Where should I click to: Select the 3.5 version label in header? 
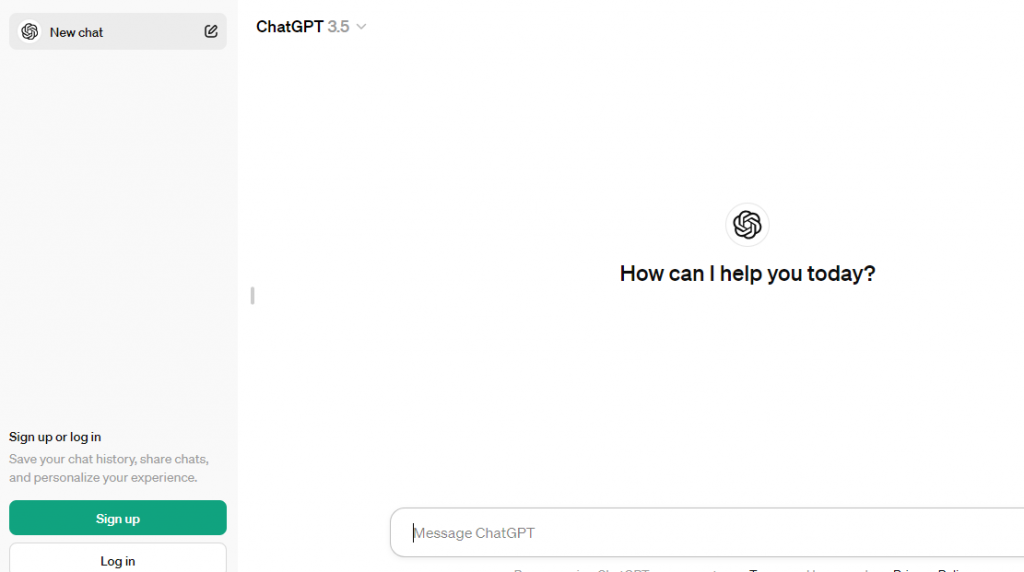[338, 27]
